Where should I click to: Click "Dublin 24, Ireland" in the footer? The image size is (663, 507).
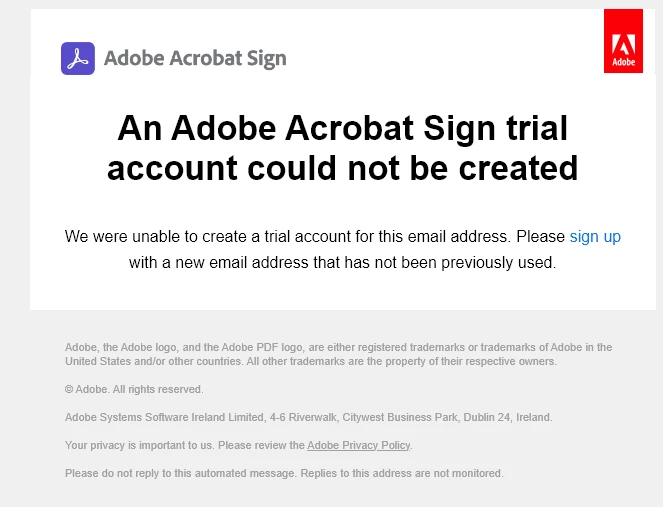(x=507, y=417)
